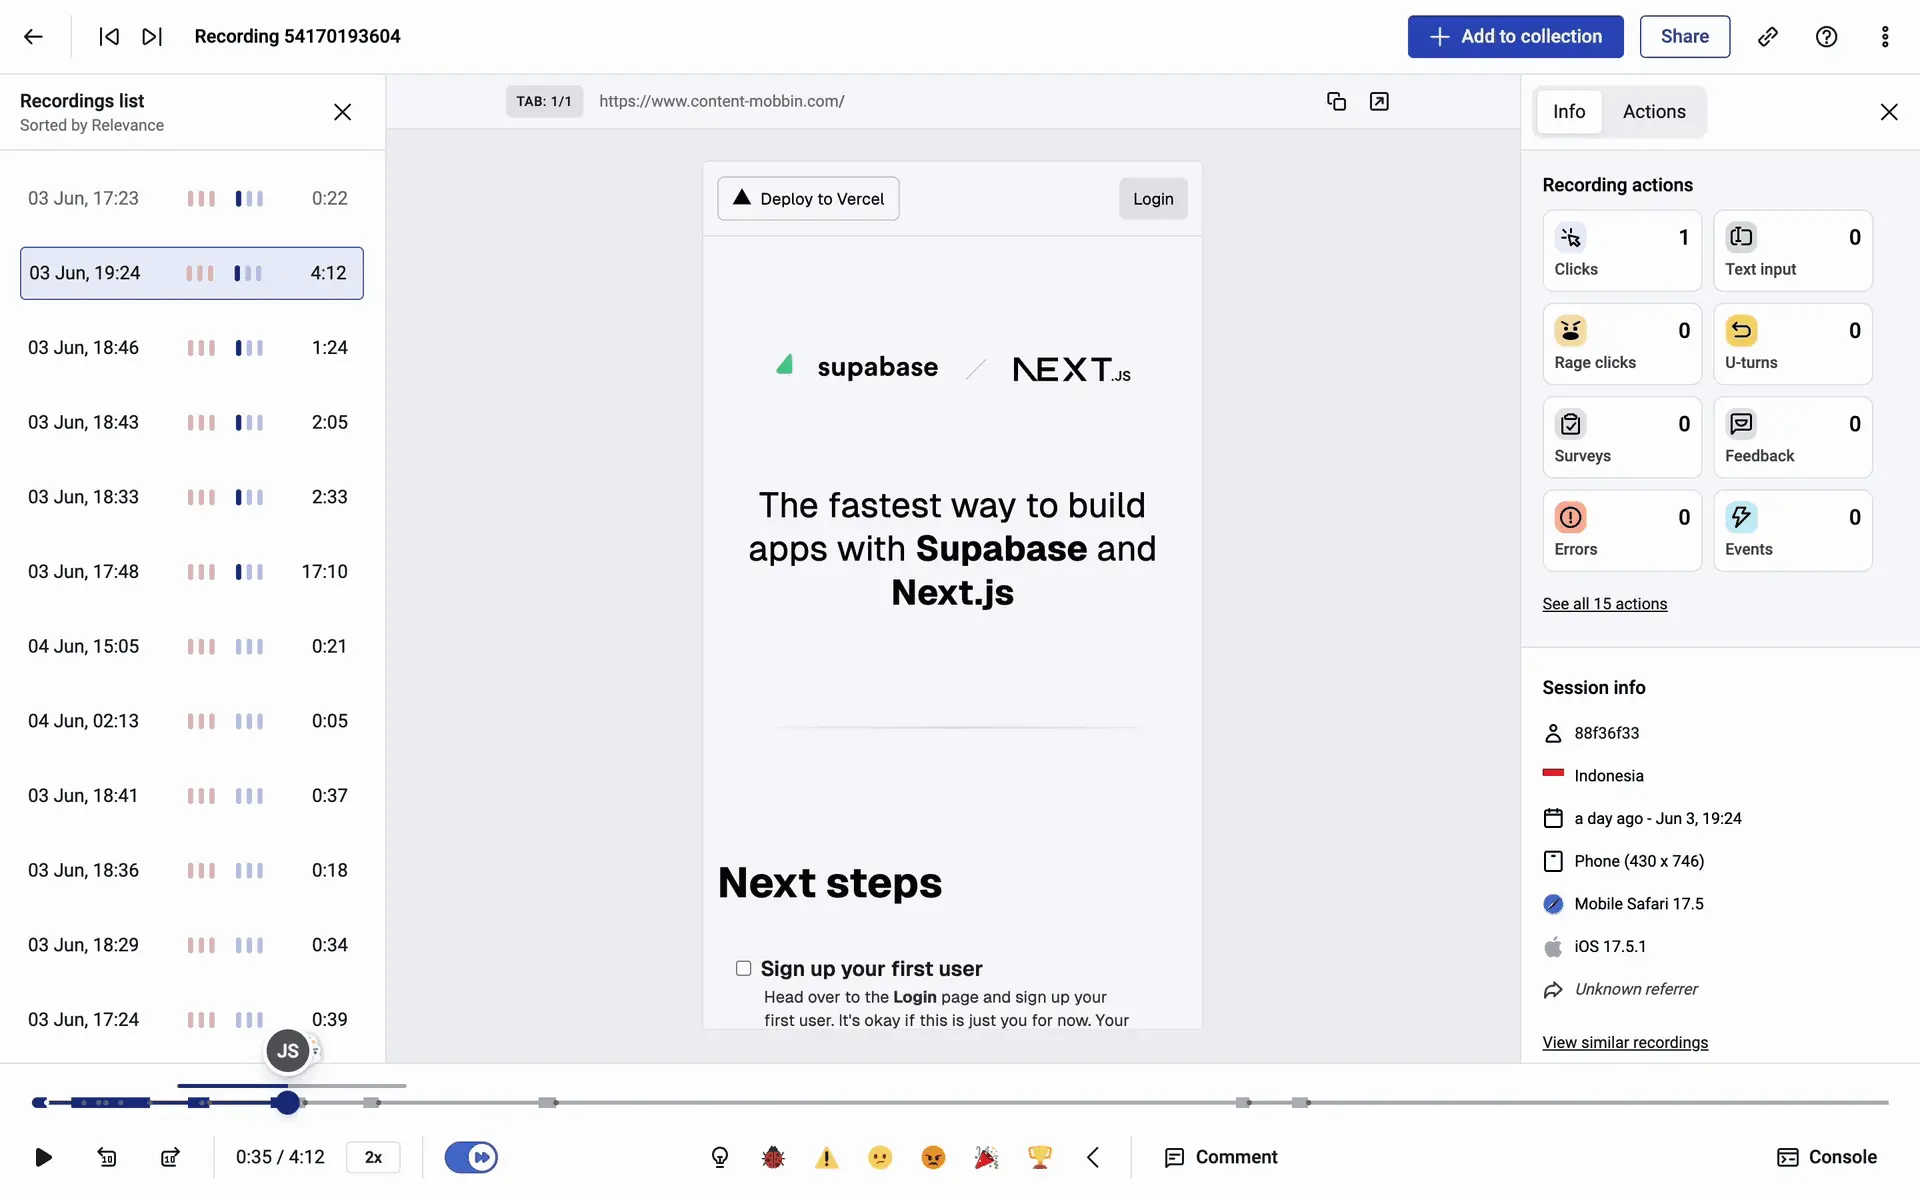Open the help question mark icon
This screenshot has width=1920, height=1200.
click(1826, 37)
